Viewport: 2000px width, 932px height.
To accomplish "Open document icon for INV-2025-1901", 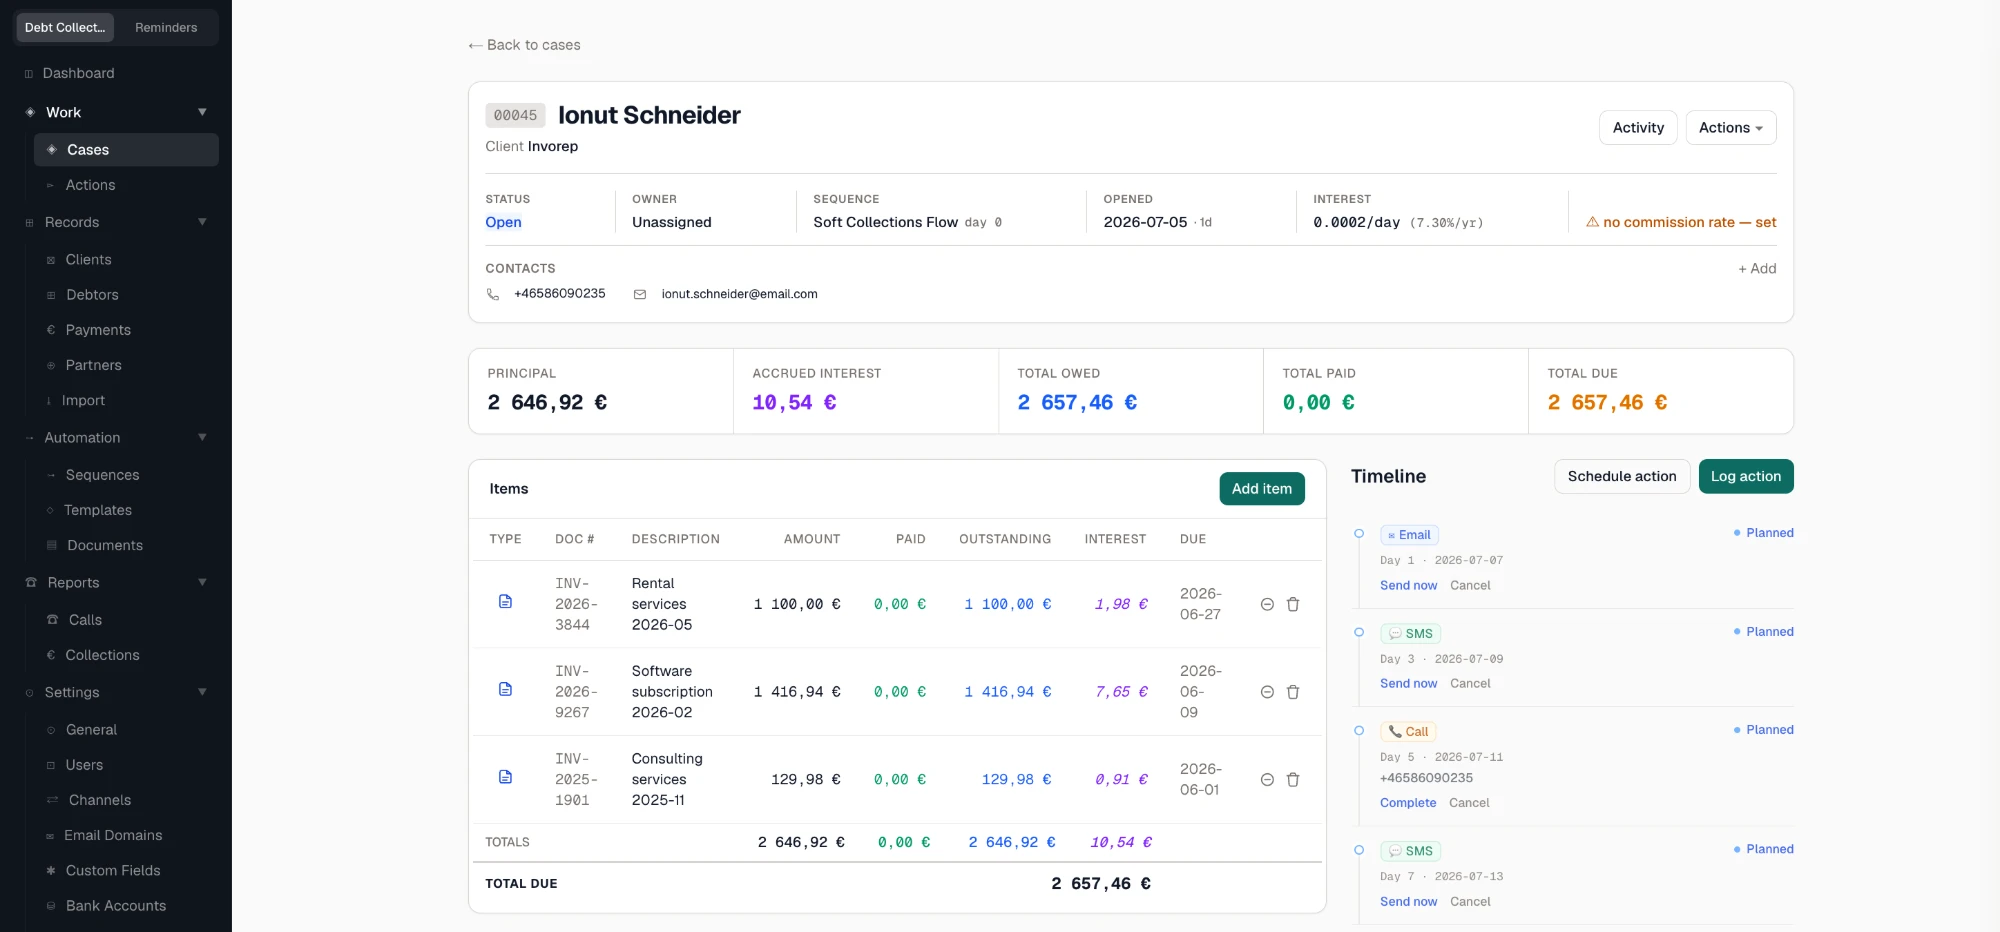I will click(505, 778).
